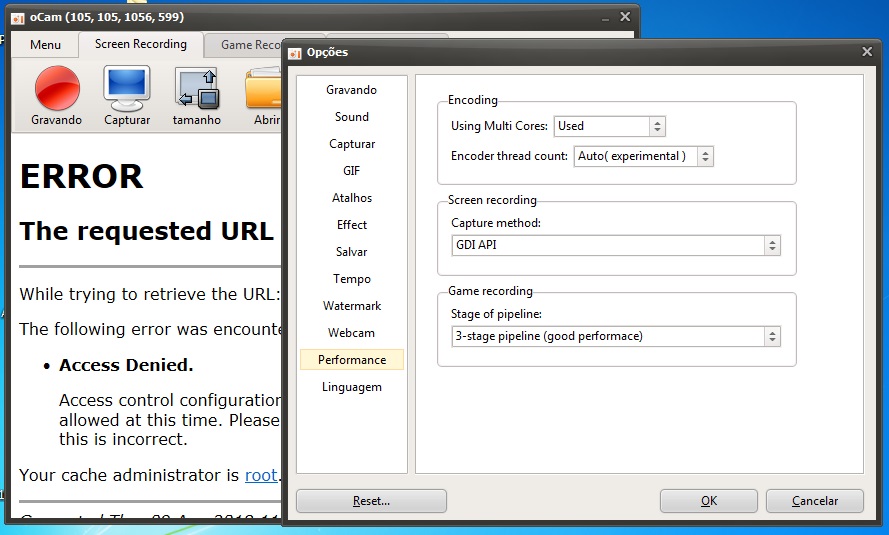The height and width of the screenshot is (535, 889).
Task: Open the Menu tab in oCam
Action: [45, 45]
